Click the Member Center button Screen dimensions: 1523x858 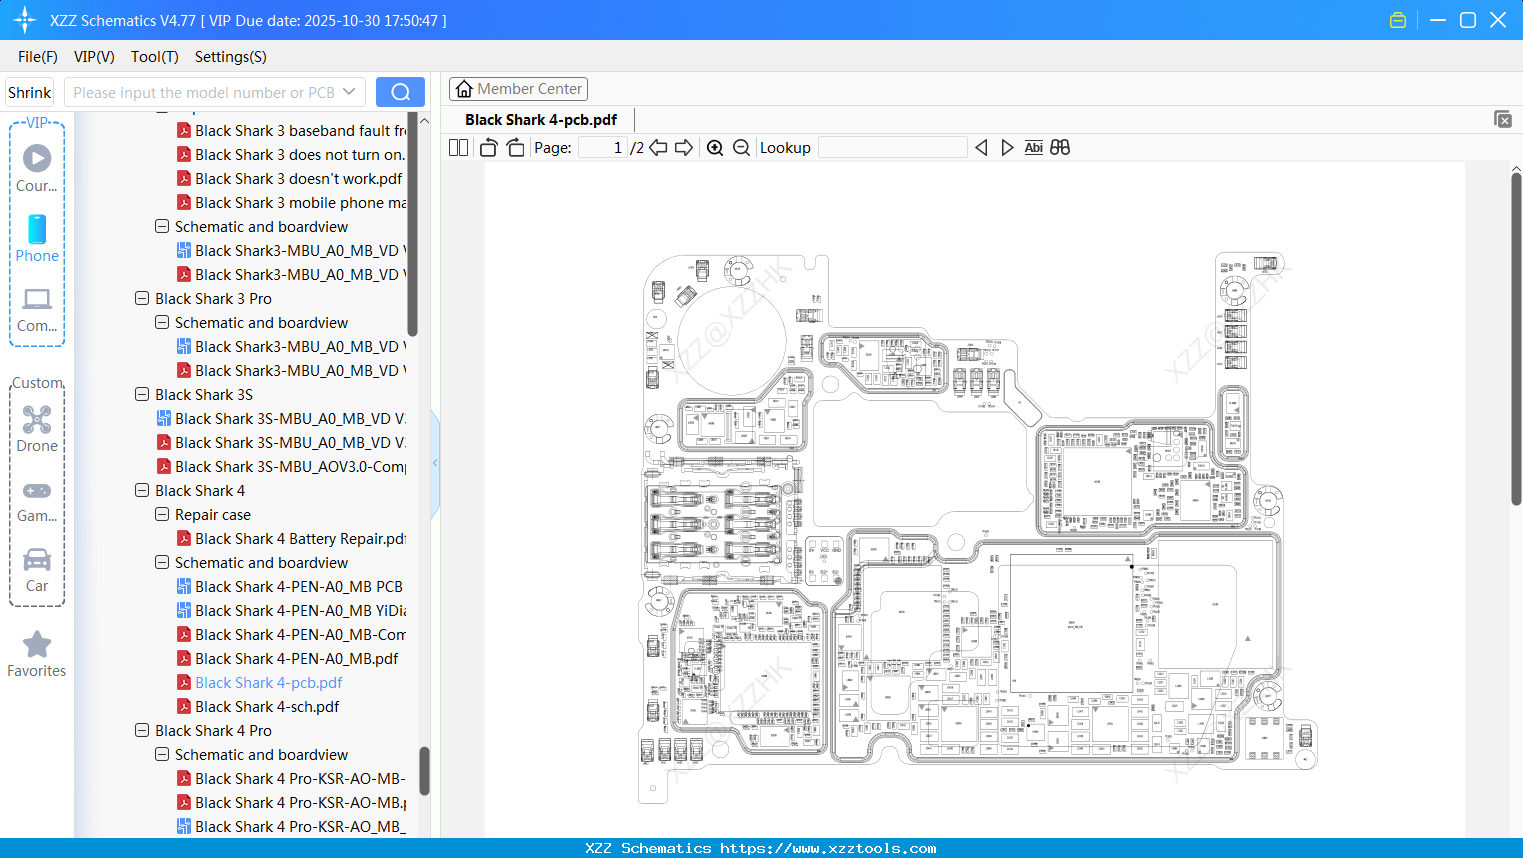coord(518,88)
